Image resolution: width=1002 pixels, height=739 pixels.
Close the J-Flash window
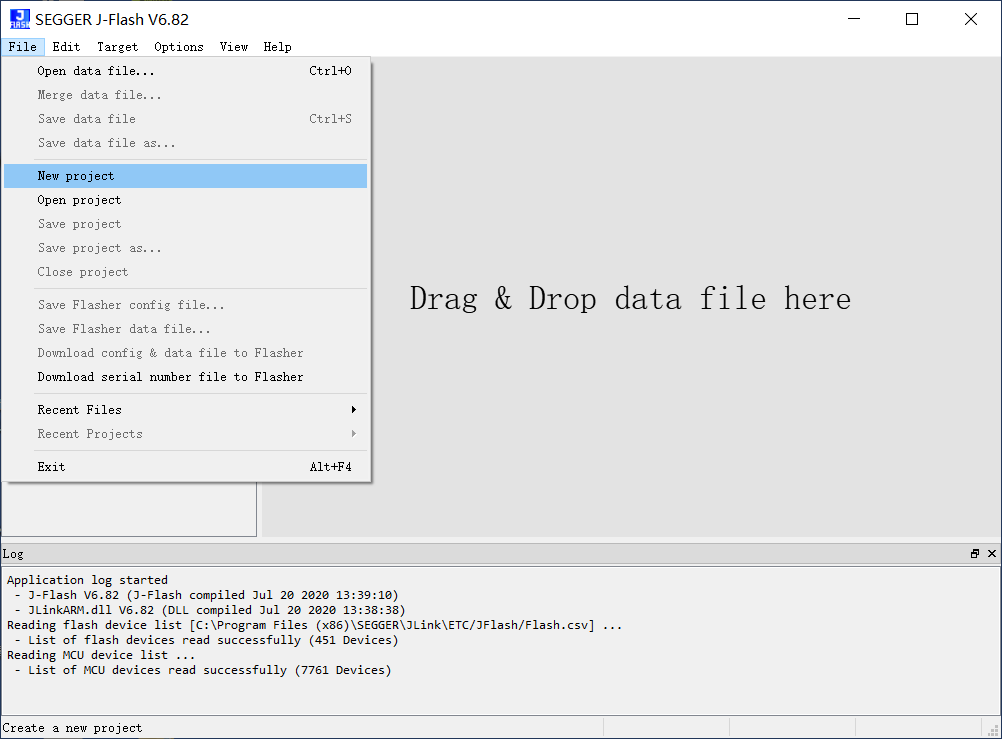click(x=971, y=19)
